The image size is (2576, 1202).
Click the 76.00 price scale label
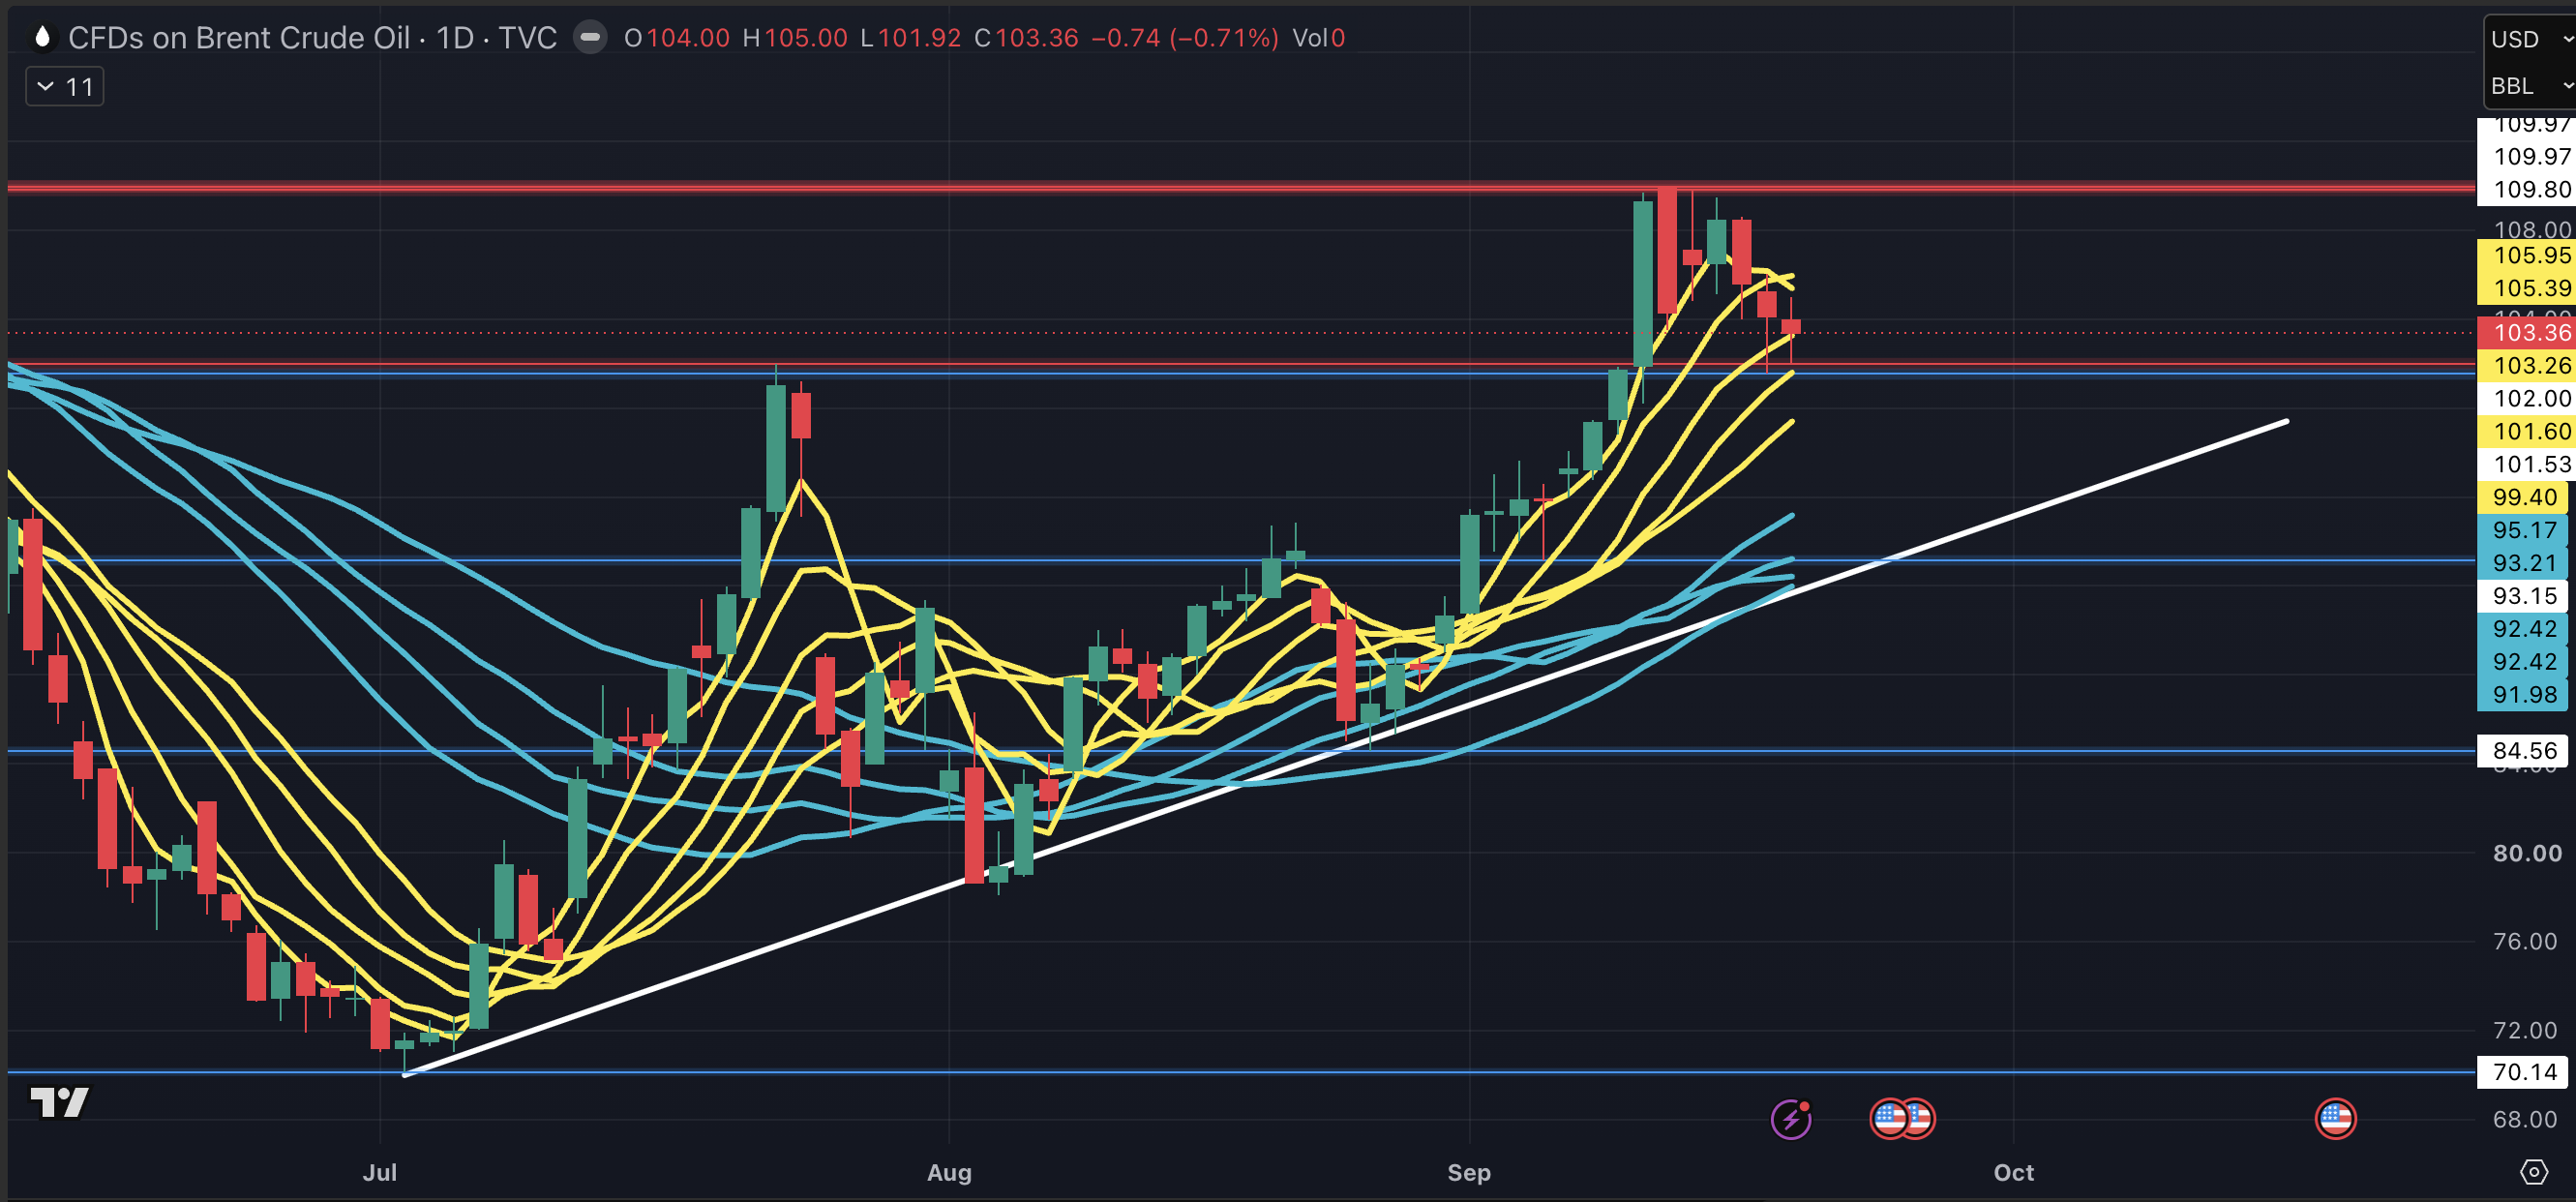2525,941
